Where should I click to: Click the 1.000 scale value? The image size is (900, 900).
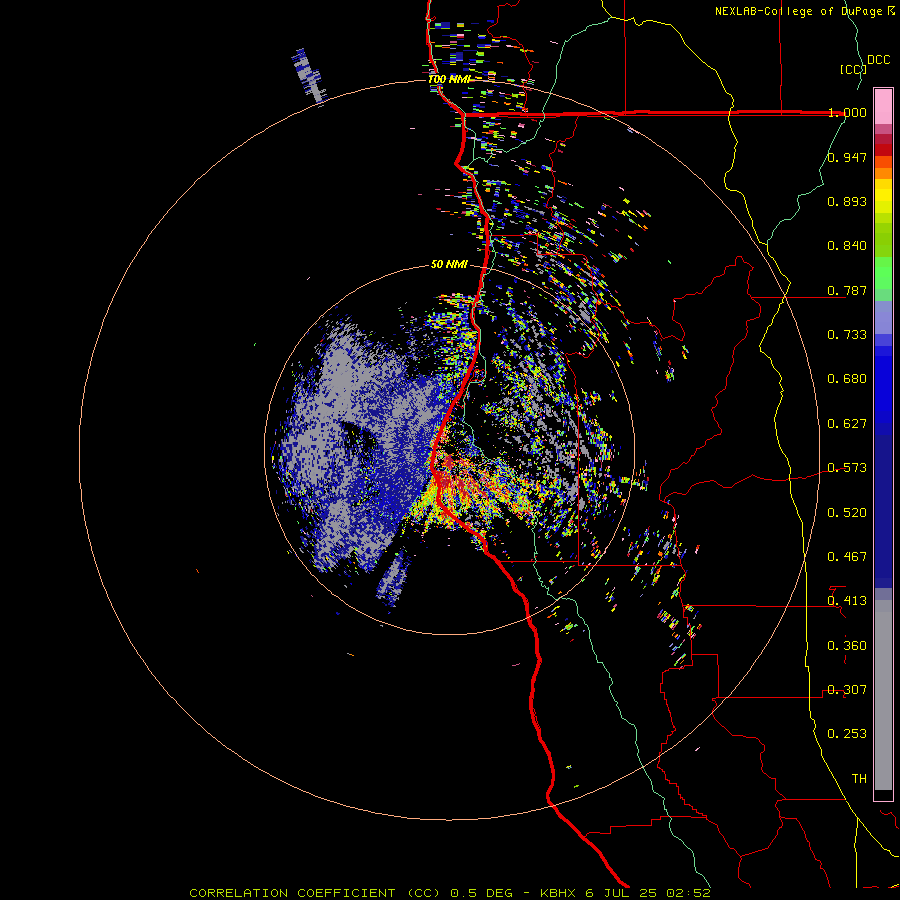point(847,112)
